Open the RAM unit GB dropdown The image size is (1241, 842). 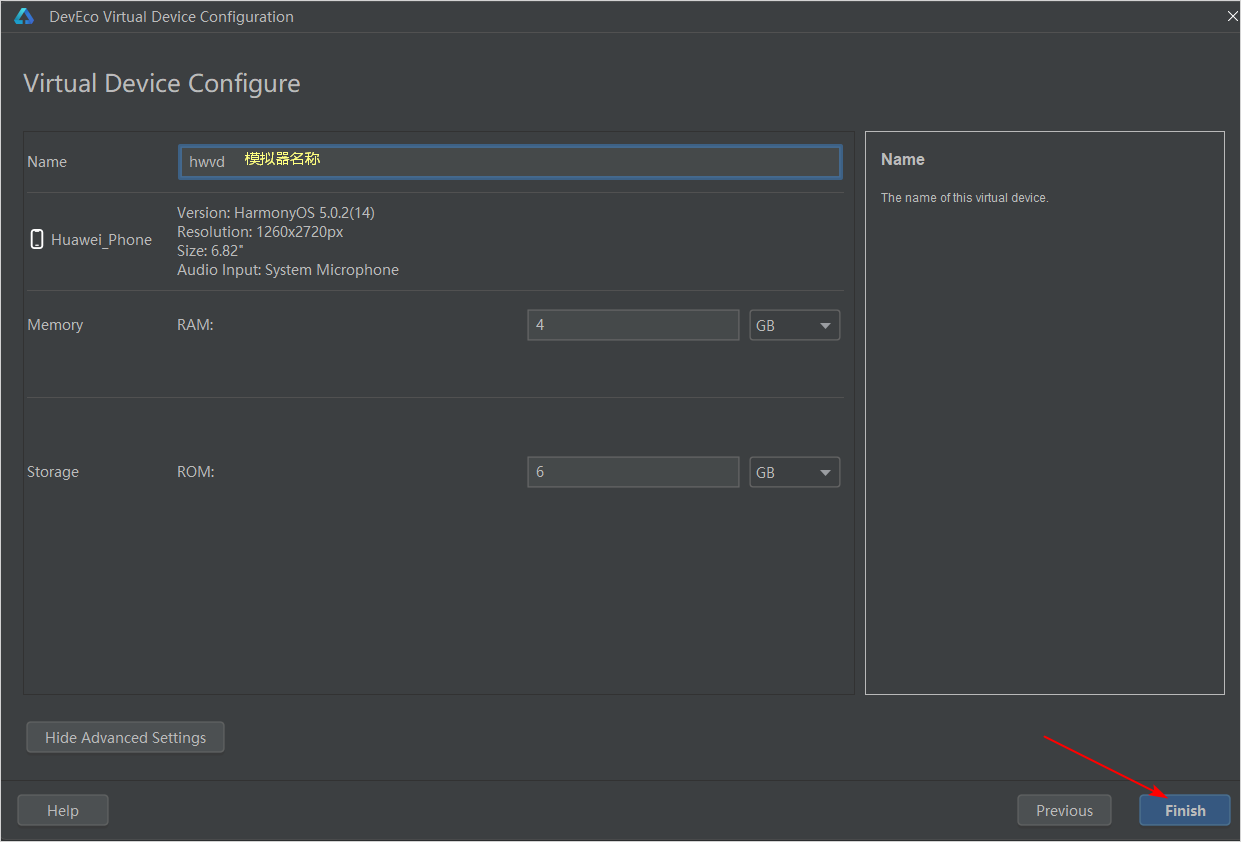coord(795,325)
